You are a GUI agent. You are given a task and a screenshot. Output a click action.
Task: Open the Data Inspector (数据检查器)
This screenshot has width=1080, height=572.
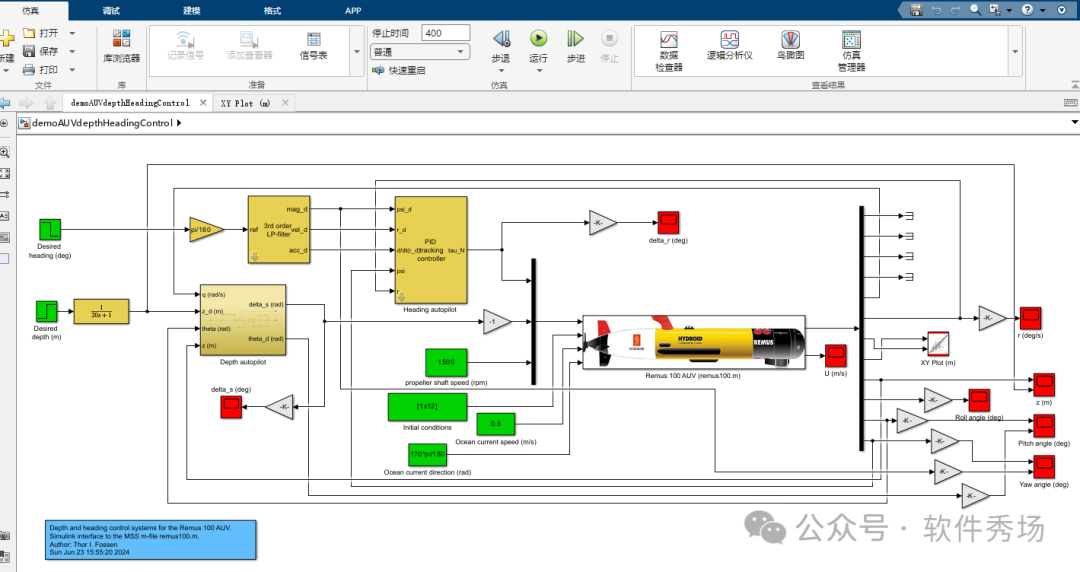pos(669,51)
